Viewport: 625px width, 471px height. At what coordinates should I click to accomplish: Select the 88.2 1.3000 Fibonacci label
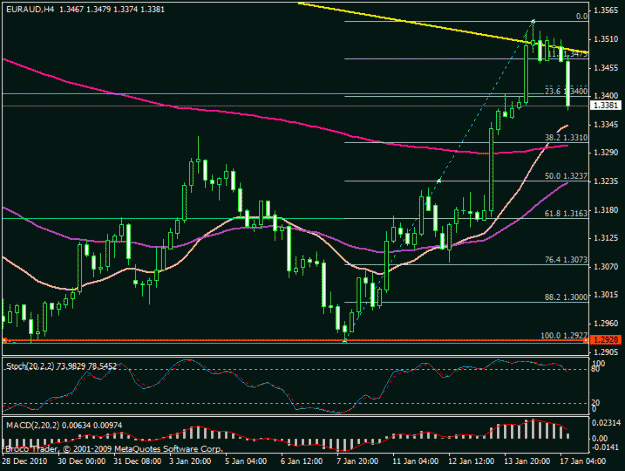[566, 297]
